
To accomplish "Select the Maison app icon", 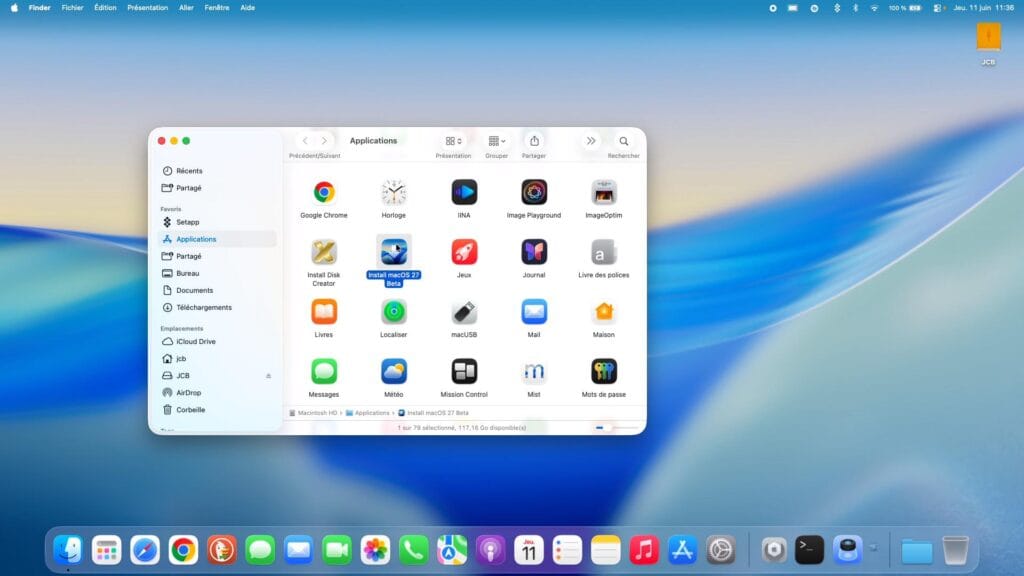I will coord(604,312).
